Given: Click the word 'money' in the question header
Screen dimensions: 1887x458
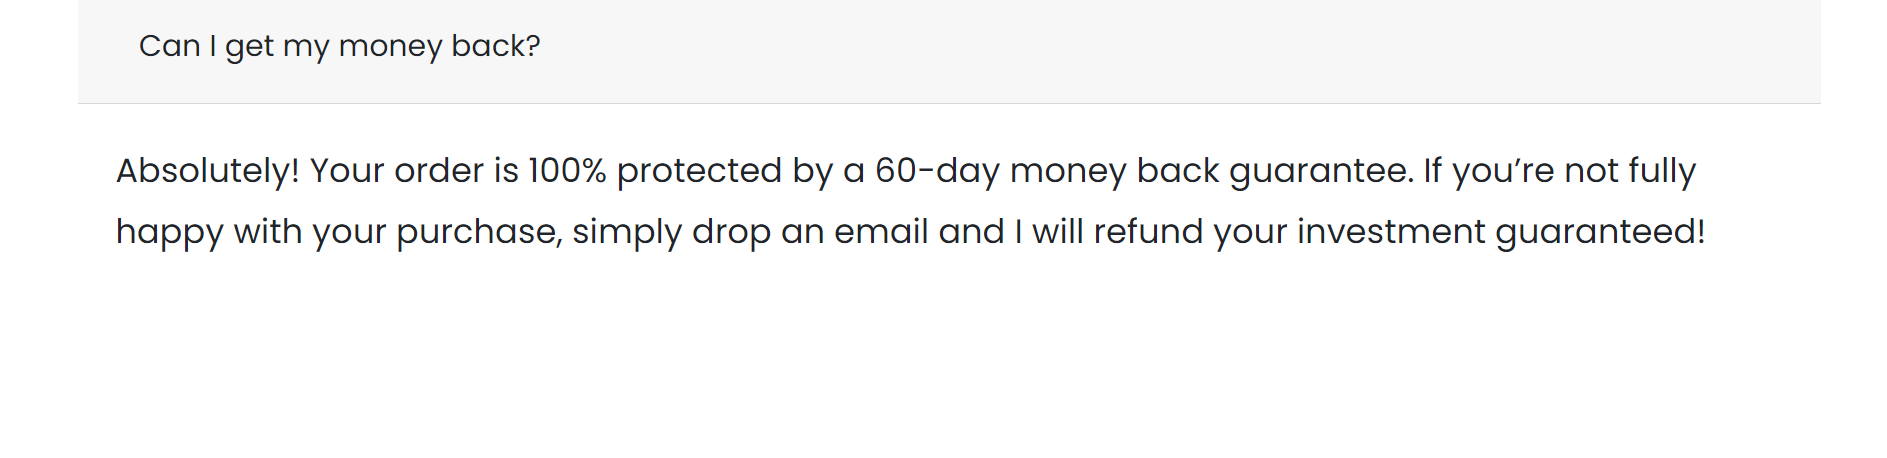Looking at the screenshot, I should pyautogui.click(x=390, y=46).
